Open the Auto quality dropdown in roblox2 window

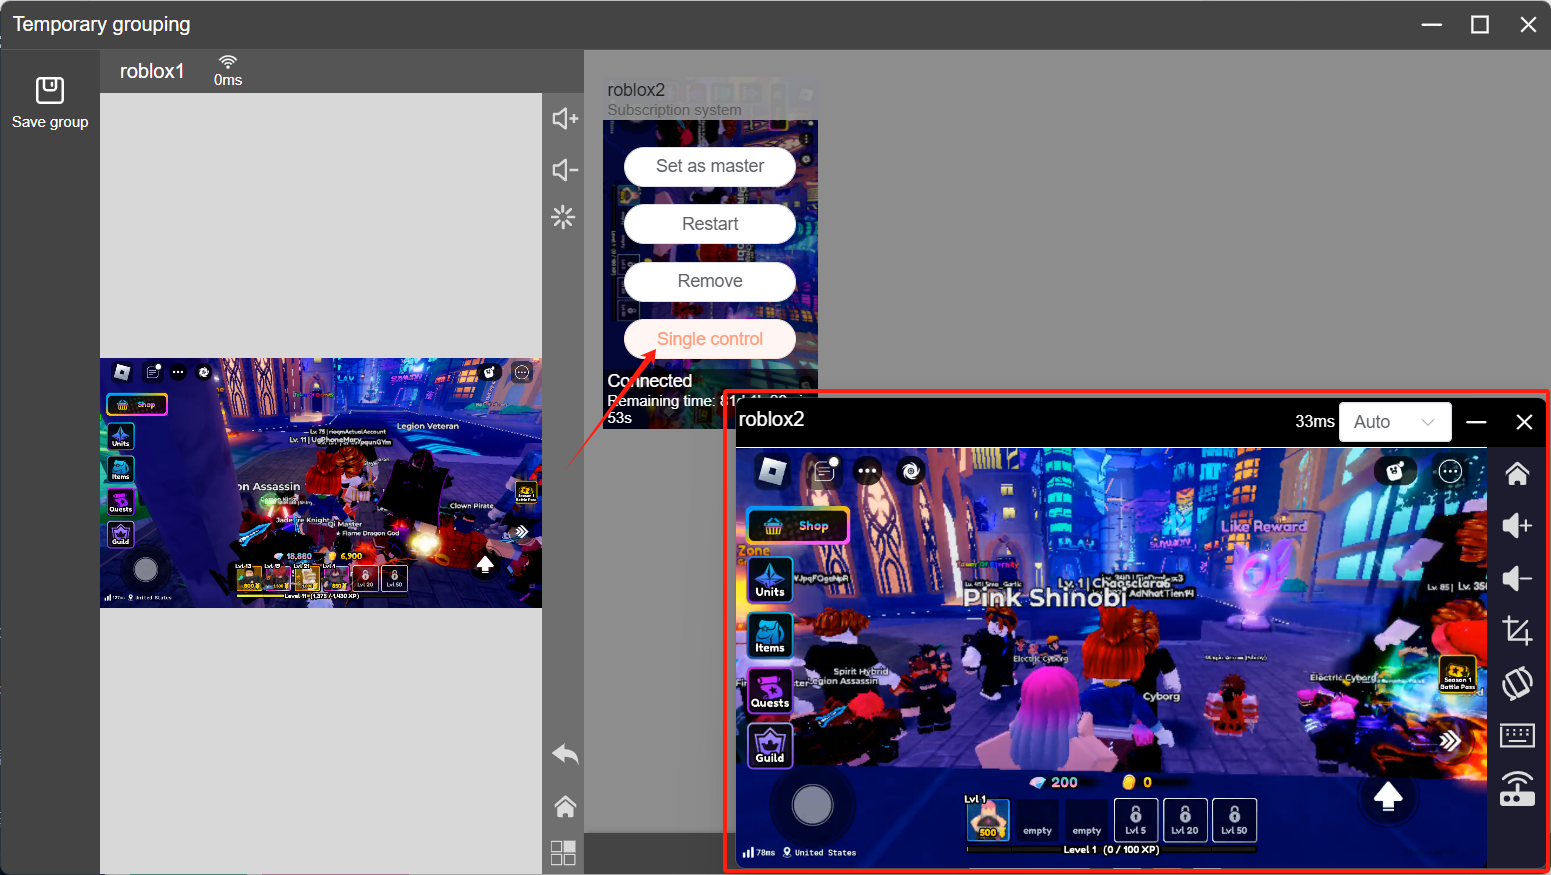(x=1395, y=422)
